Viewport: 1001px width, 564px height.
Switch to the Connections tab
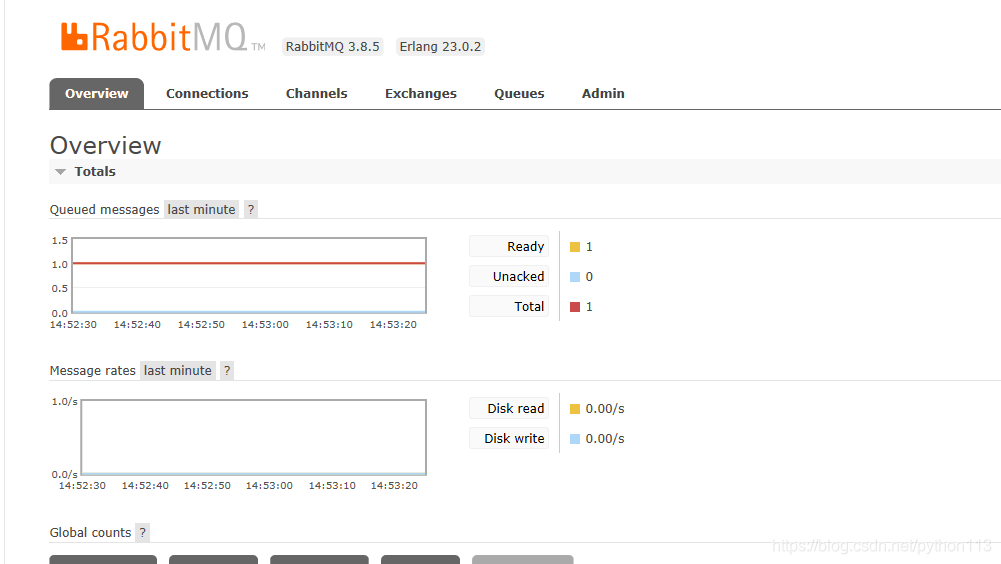(207, 93)
